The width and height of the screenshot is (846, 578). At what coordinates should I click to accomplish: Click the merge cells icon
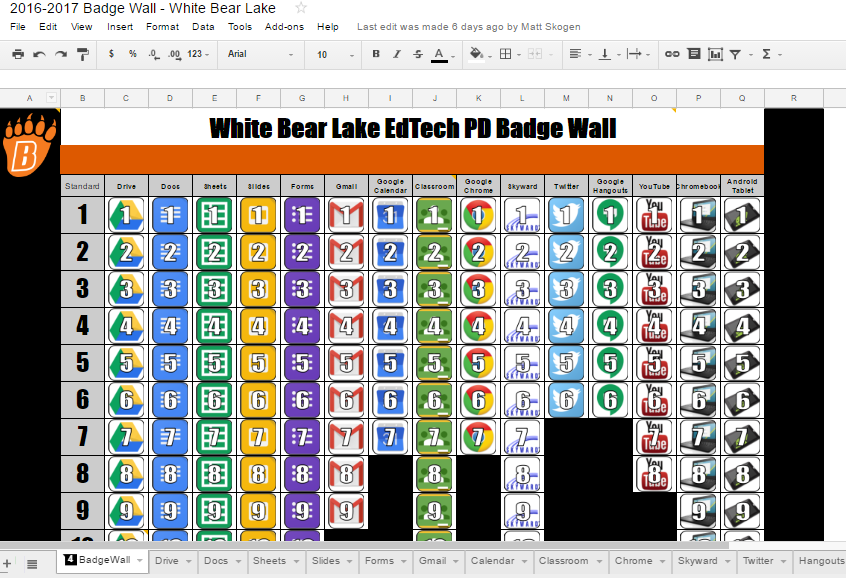tap(535, 54)
